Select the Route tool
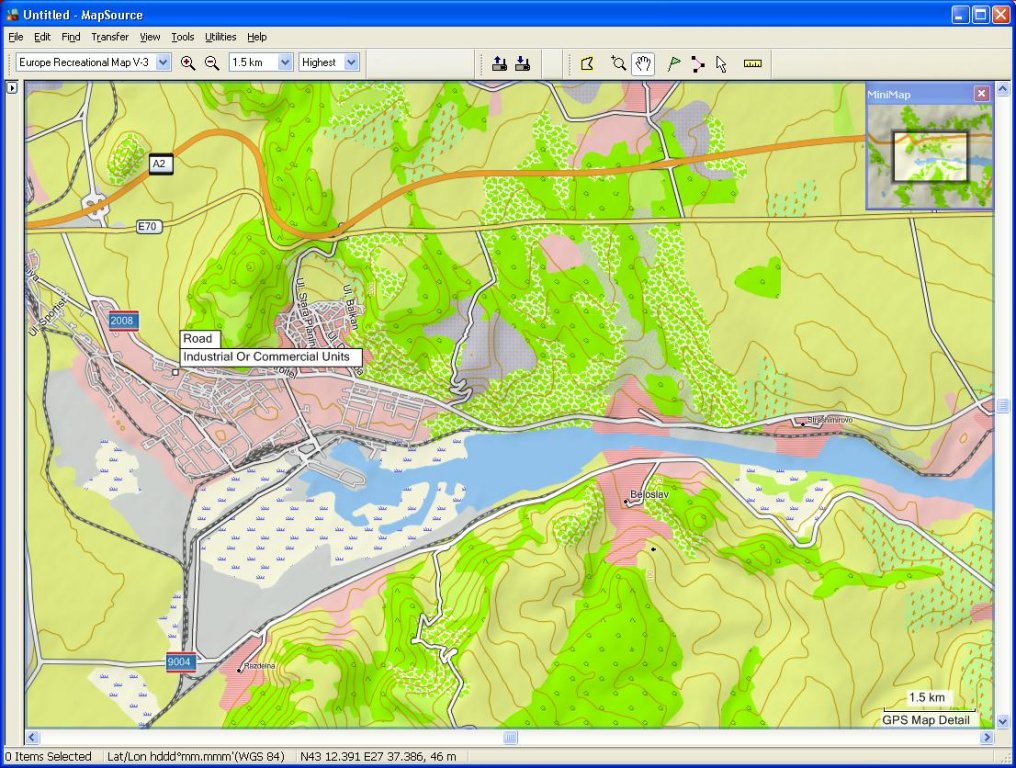The width and height of the screenshot is (1016, 768). [x=697, y=64]
